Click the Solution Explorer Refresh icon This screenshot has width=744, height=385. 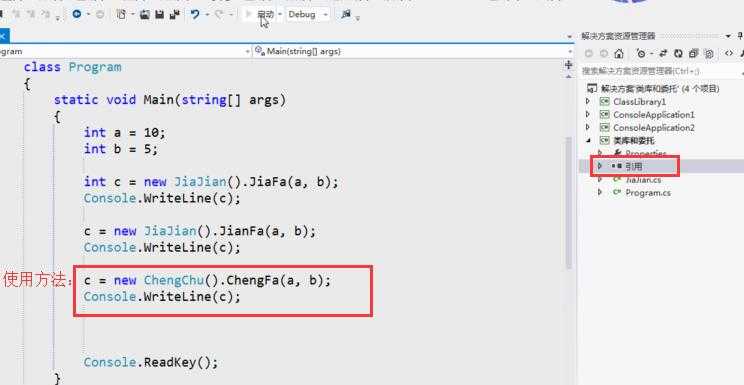click(678, 54)
